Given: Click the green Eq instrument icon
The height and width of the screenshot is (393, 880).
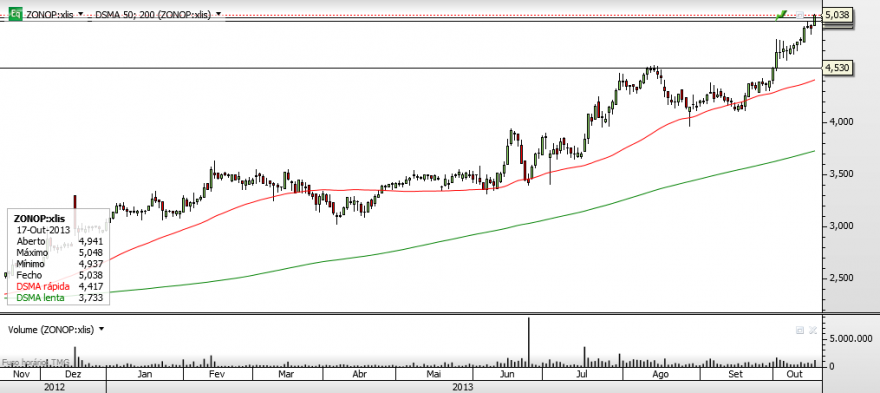Looking at the screenshot, I should [x=17, y=13].
